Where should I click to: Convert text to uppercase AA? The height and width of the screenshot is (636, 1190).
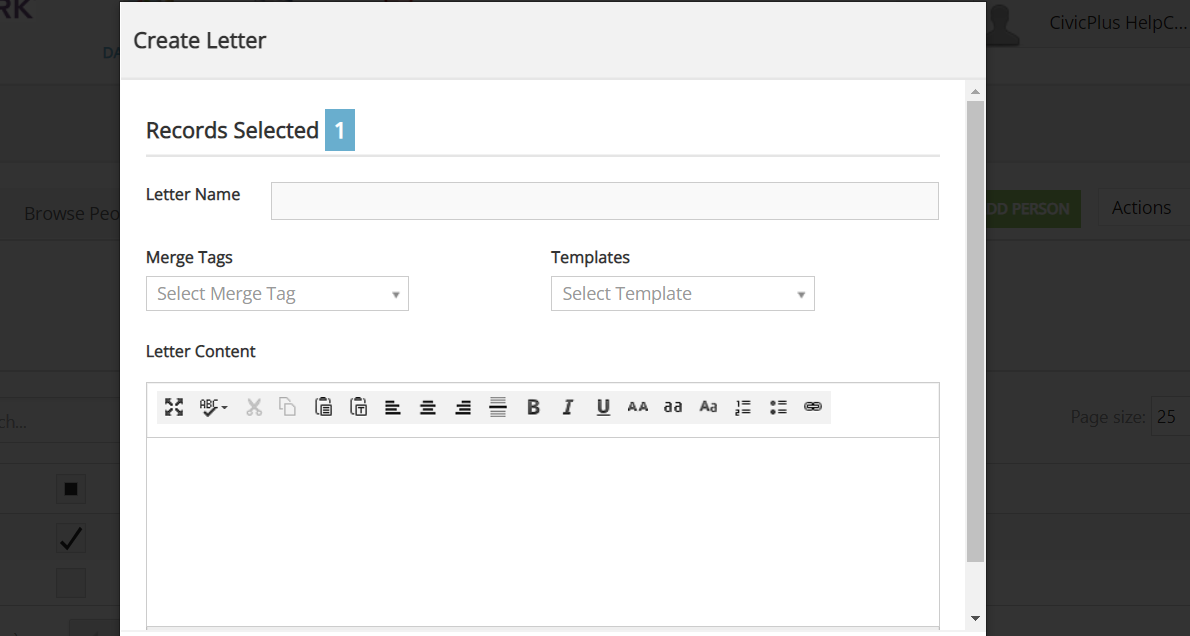point(638,407)
